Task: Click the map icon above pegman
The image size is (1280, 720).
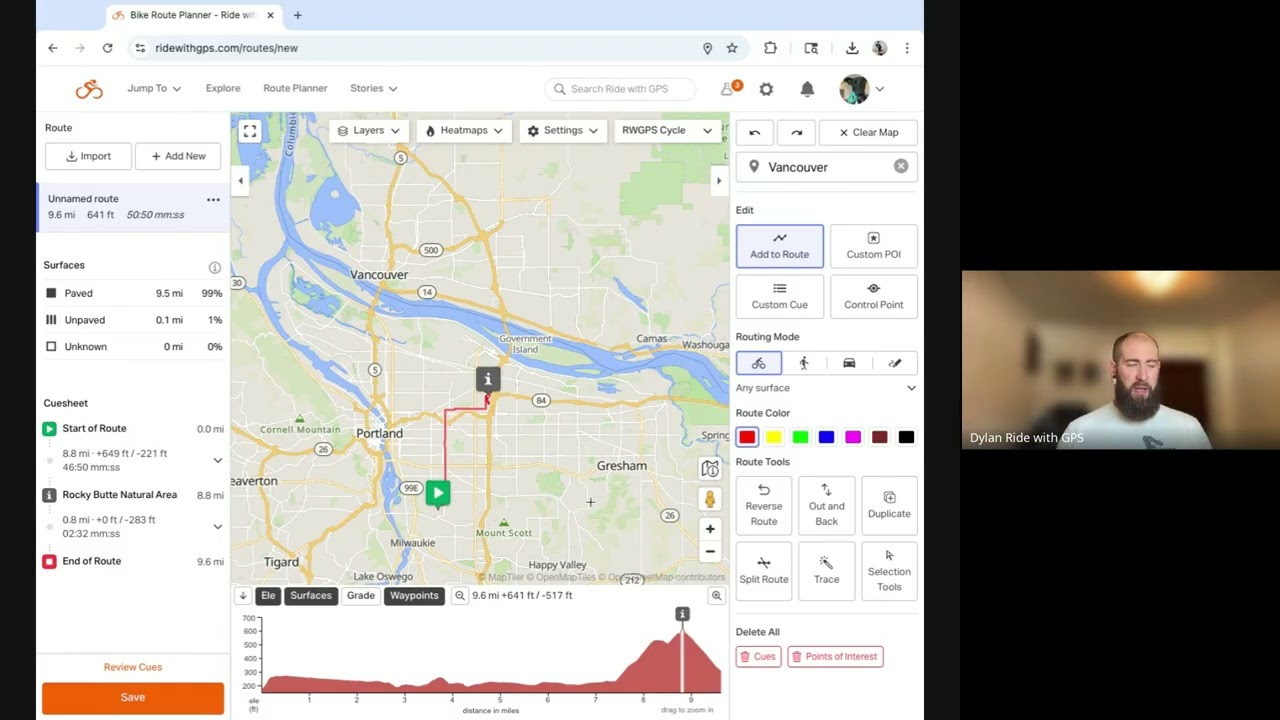Action: [x=710, y=469]
